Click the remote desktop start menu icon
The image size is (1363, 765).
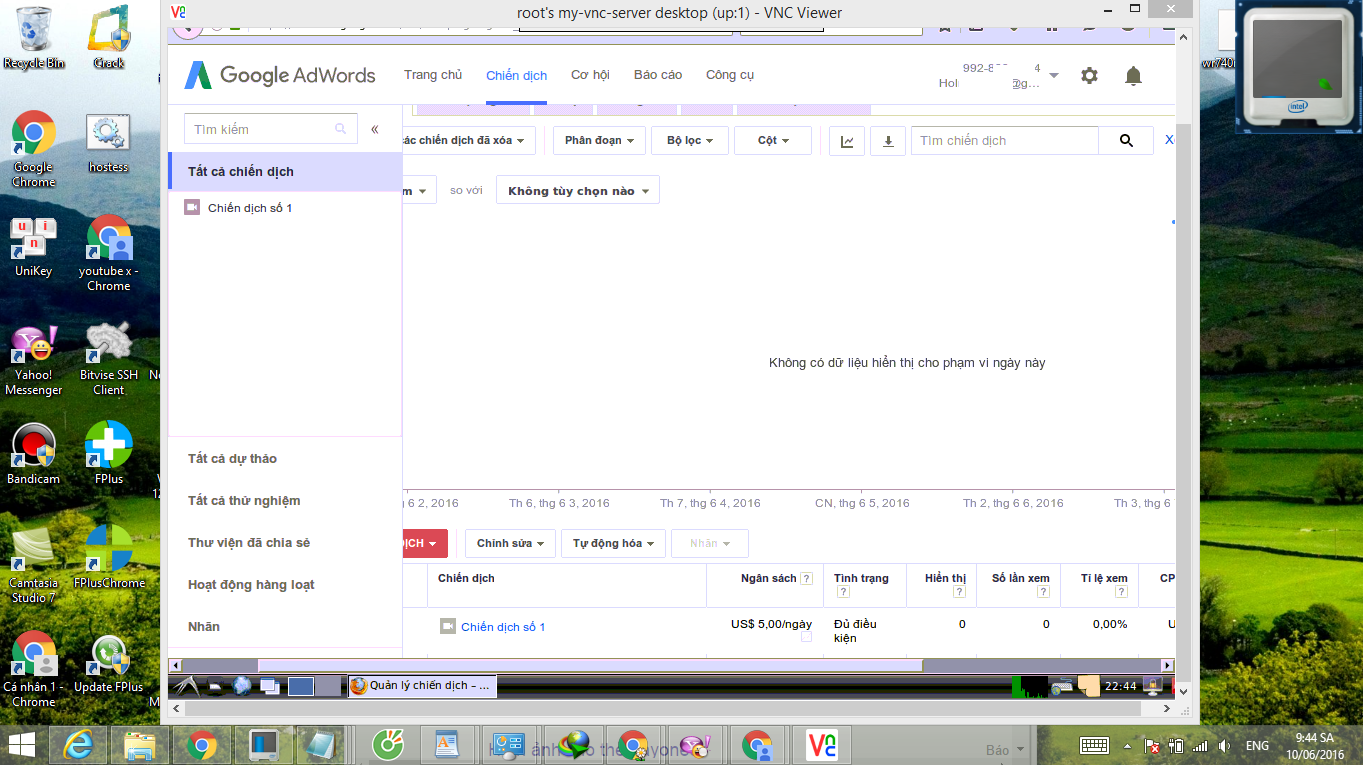tap(187, 686)
